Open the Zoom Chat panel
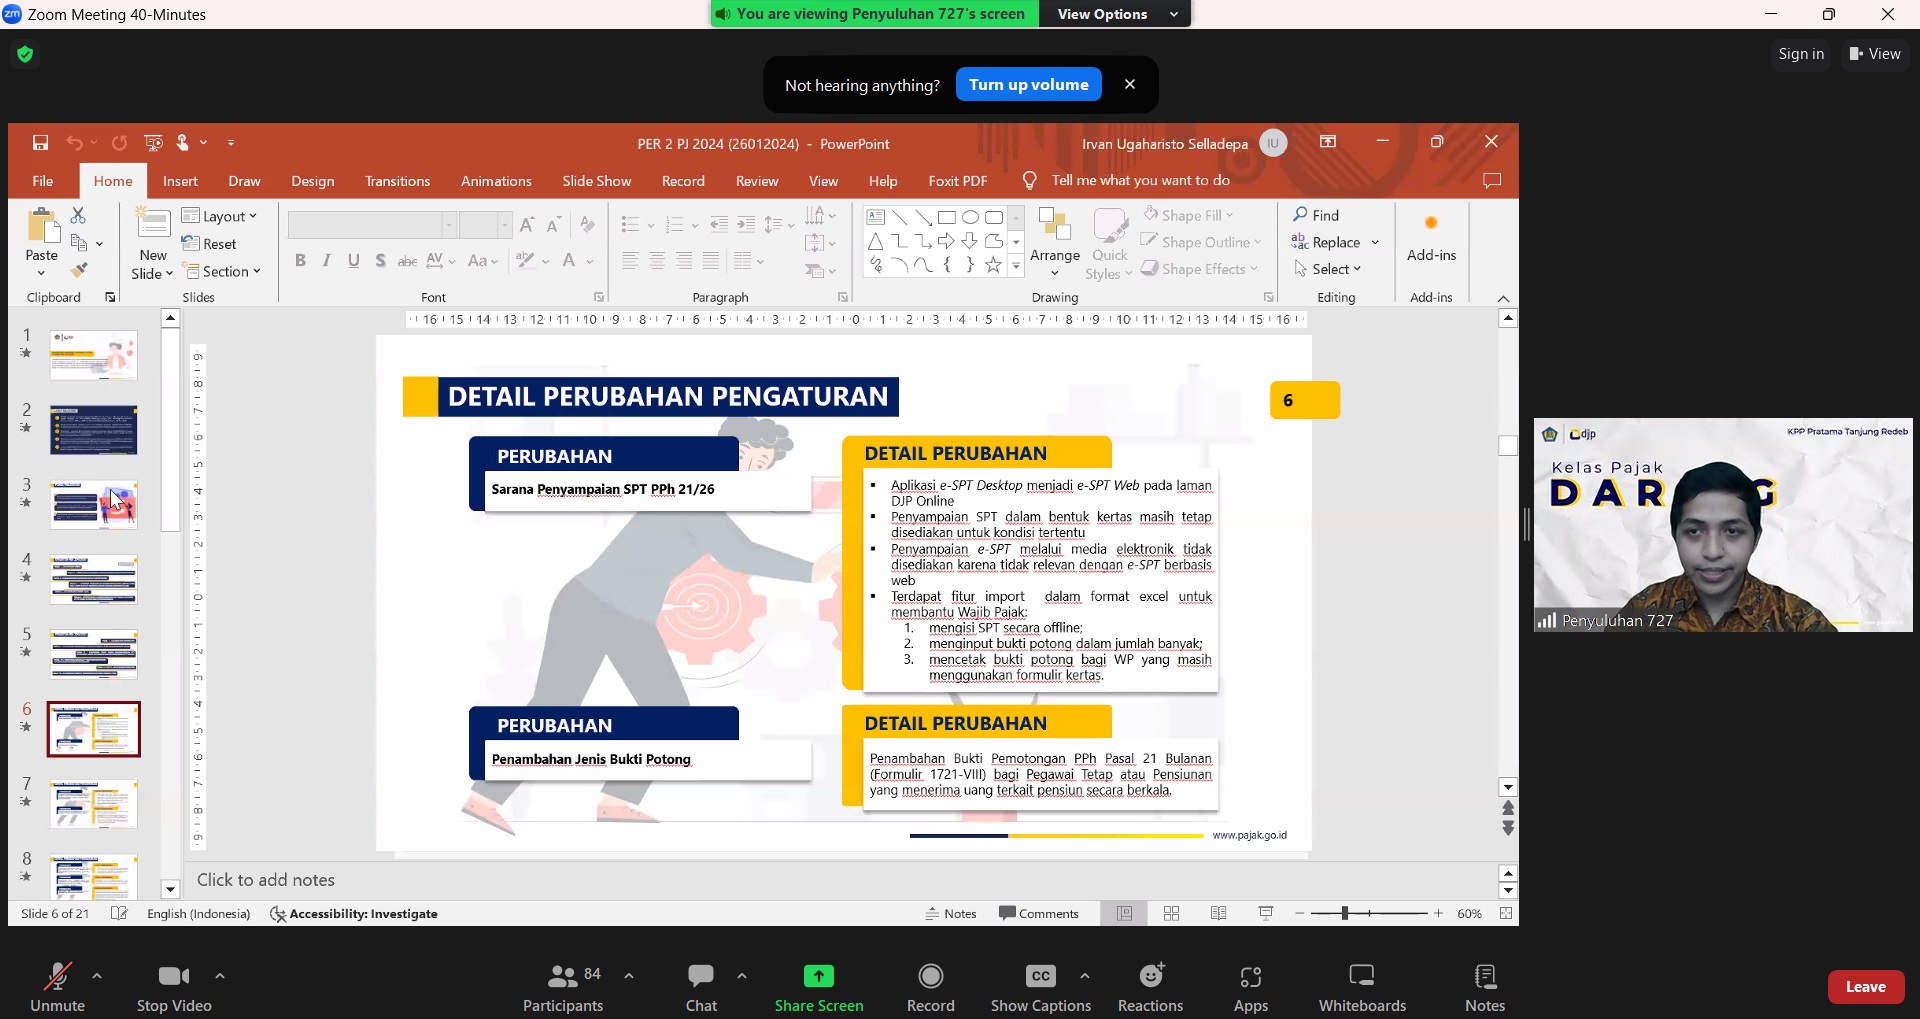1920x1019 pixels. (x=701, y=986)
